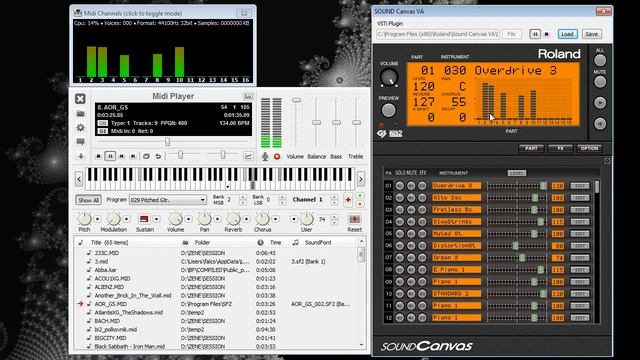This screenshot has width=640, height=360.
Task: Click the File button next to plugin path
Action: pyautogui.click(x=511, y=34)
